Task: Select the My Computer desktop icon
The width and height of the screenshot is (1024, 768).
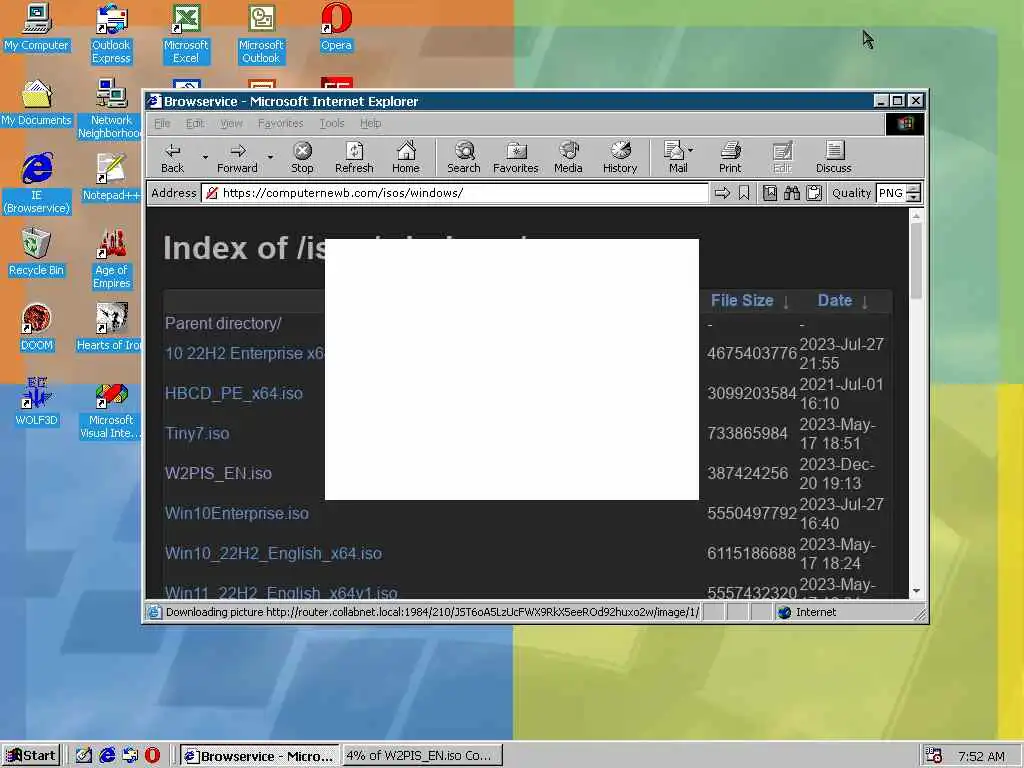Action: pyautogui.click(x=37, y=28)
